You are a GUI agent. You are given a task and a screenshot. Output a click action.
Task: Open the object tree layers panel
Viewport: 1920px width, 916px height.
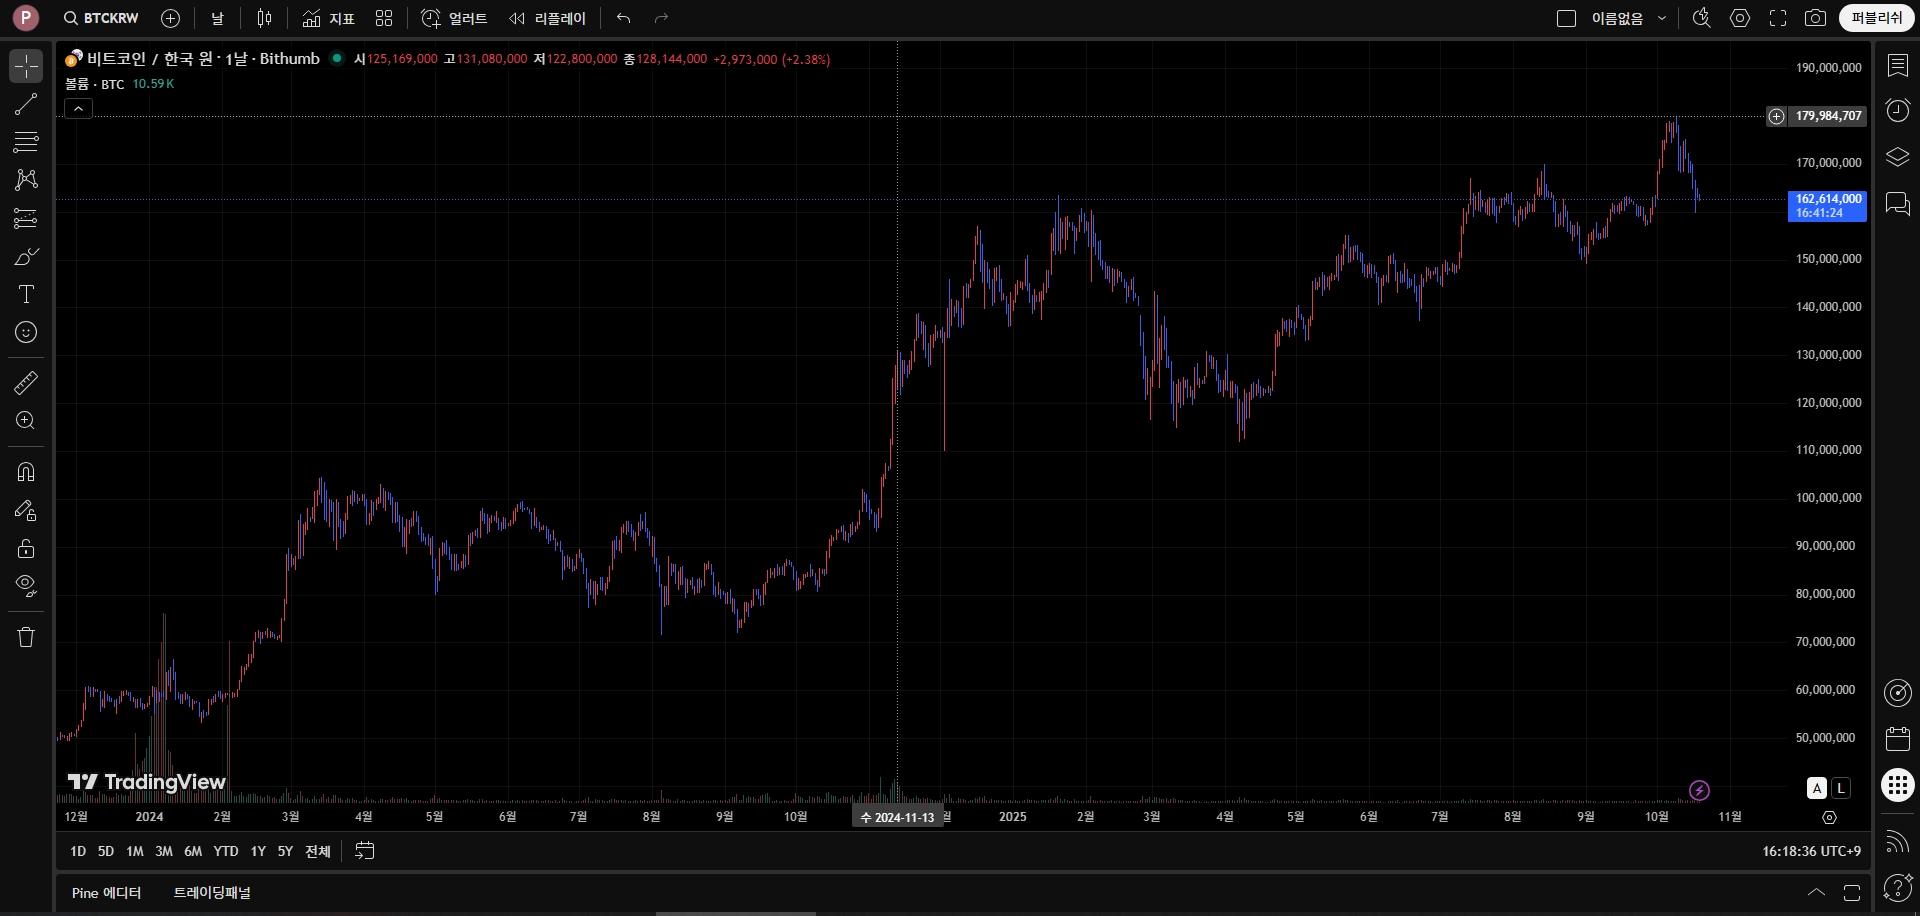point(1897,157)
